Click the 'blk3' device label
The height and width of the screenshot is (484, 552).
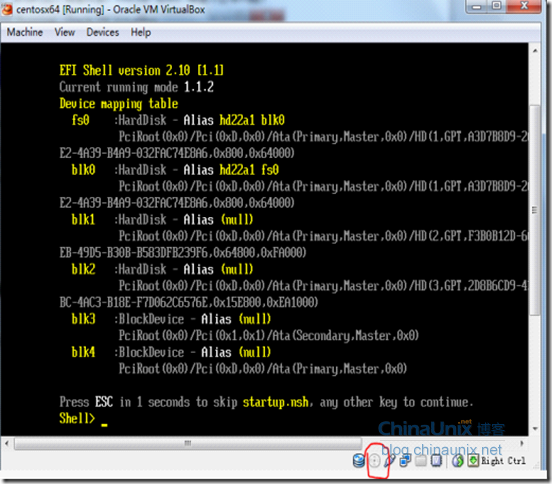[83, 319]
